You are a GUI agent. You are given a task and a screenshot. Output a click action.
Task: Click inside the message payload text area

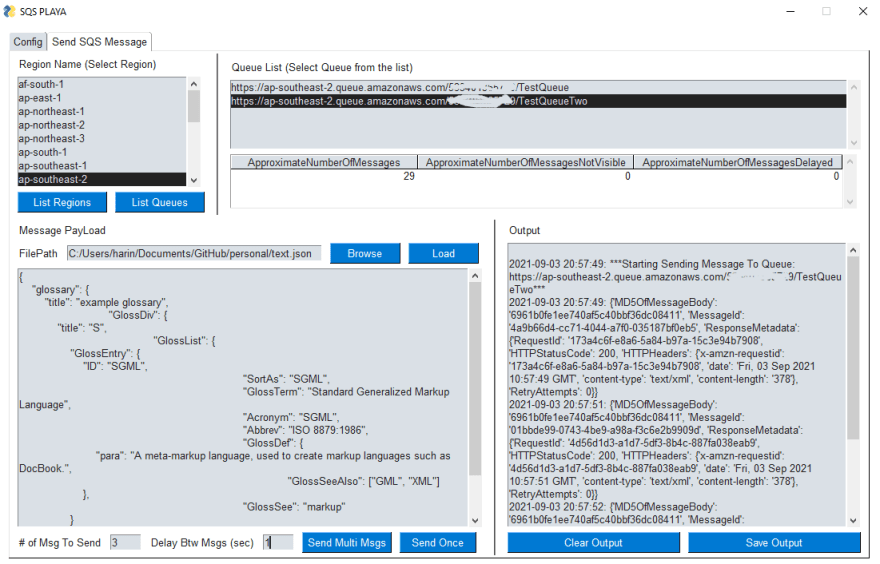(242, 397)
